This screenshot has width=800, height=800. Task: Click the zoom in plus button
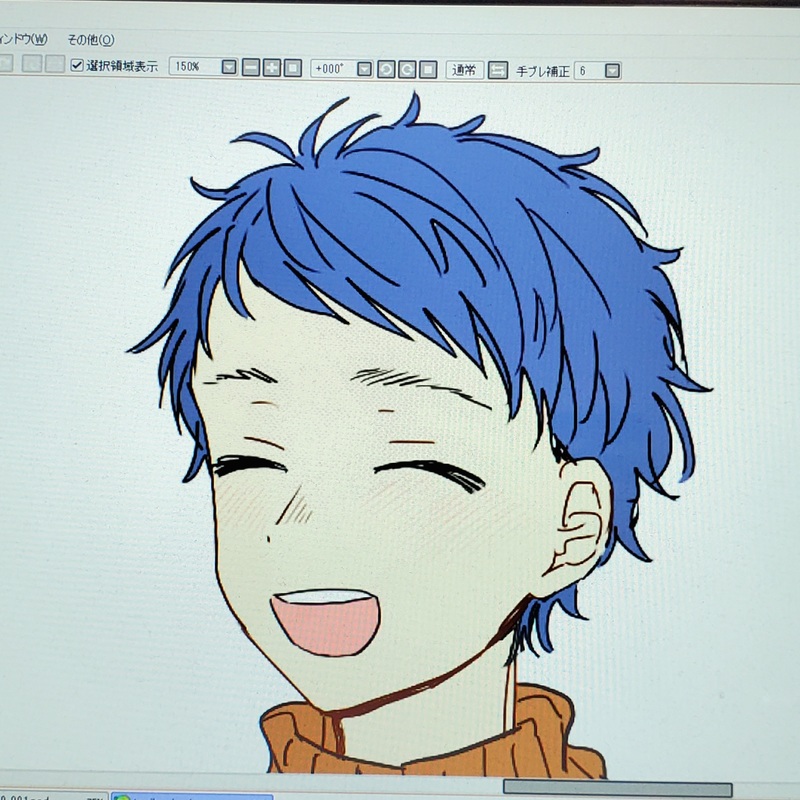click(x=271, y=67)
